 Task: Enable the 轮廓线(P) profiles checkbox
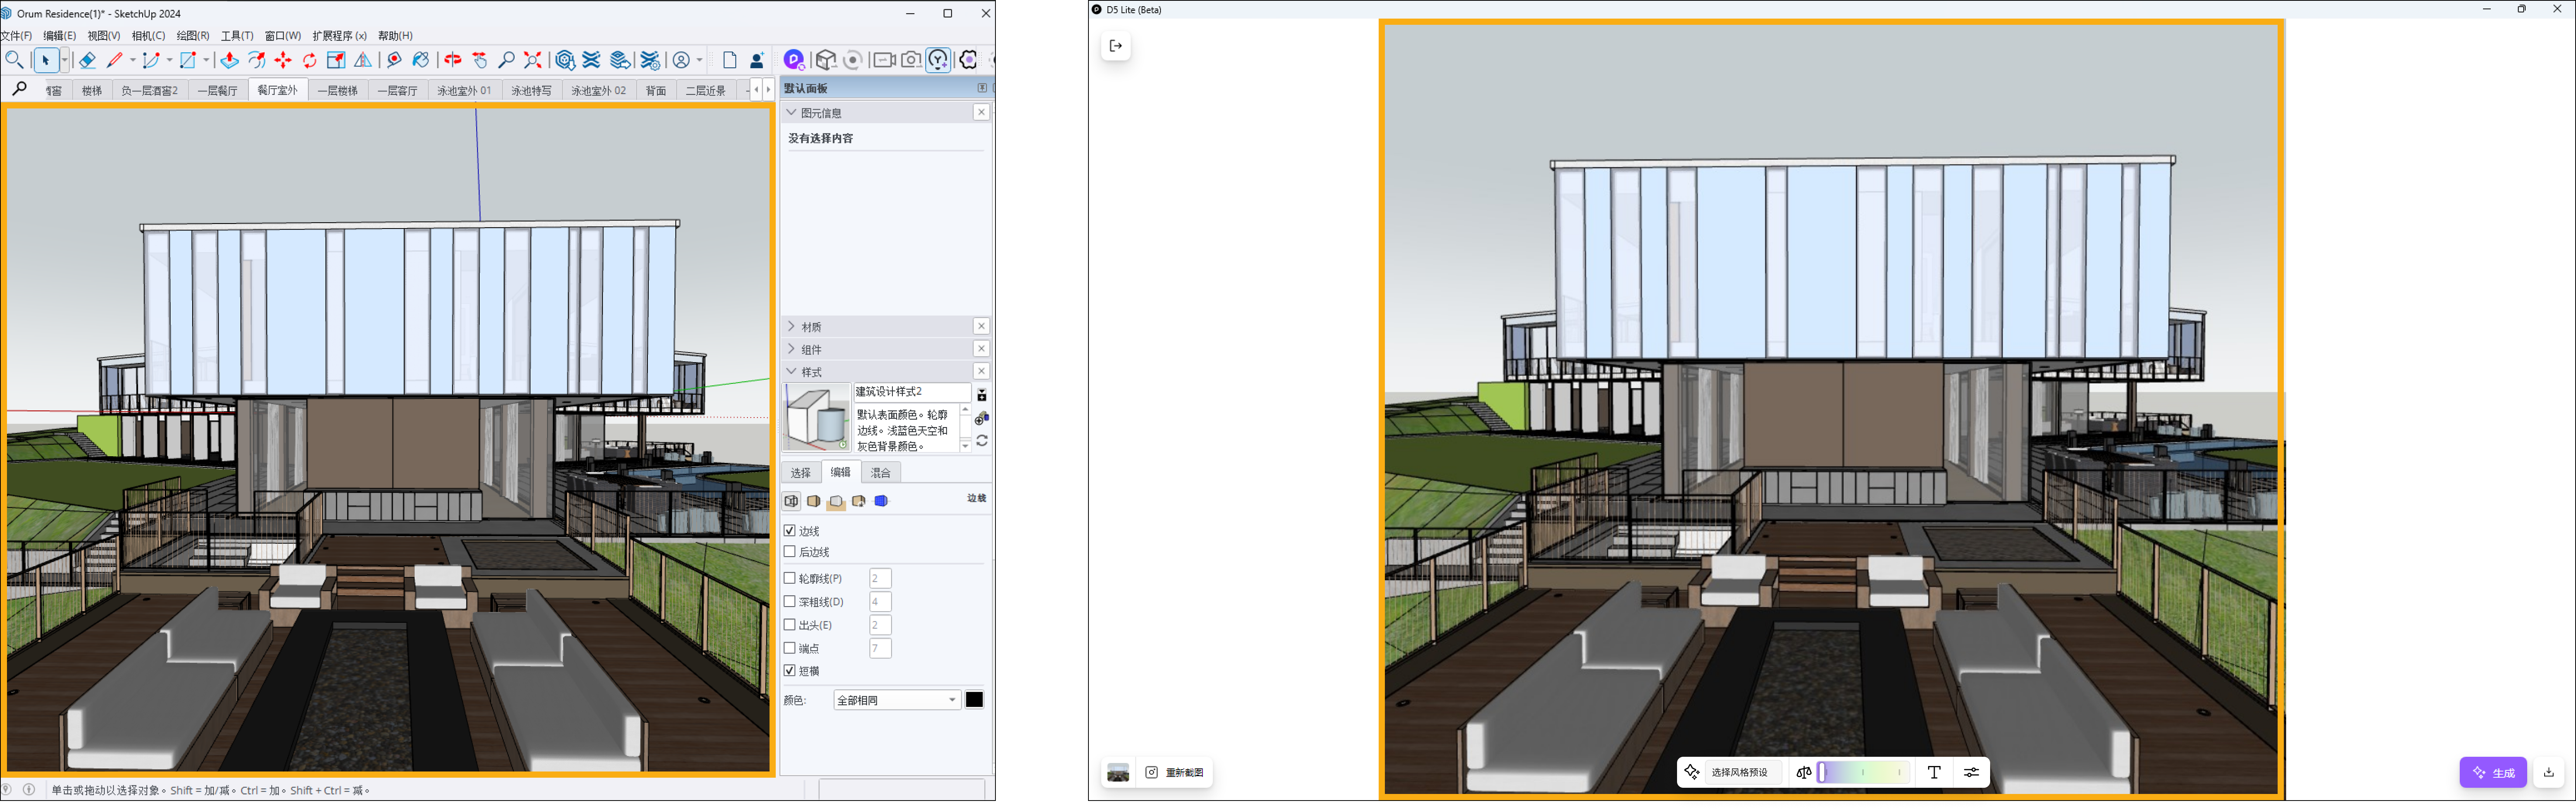[x=790, y=578]
